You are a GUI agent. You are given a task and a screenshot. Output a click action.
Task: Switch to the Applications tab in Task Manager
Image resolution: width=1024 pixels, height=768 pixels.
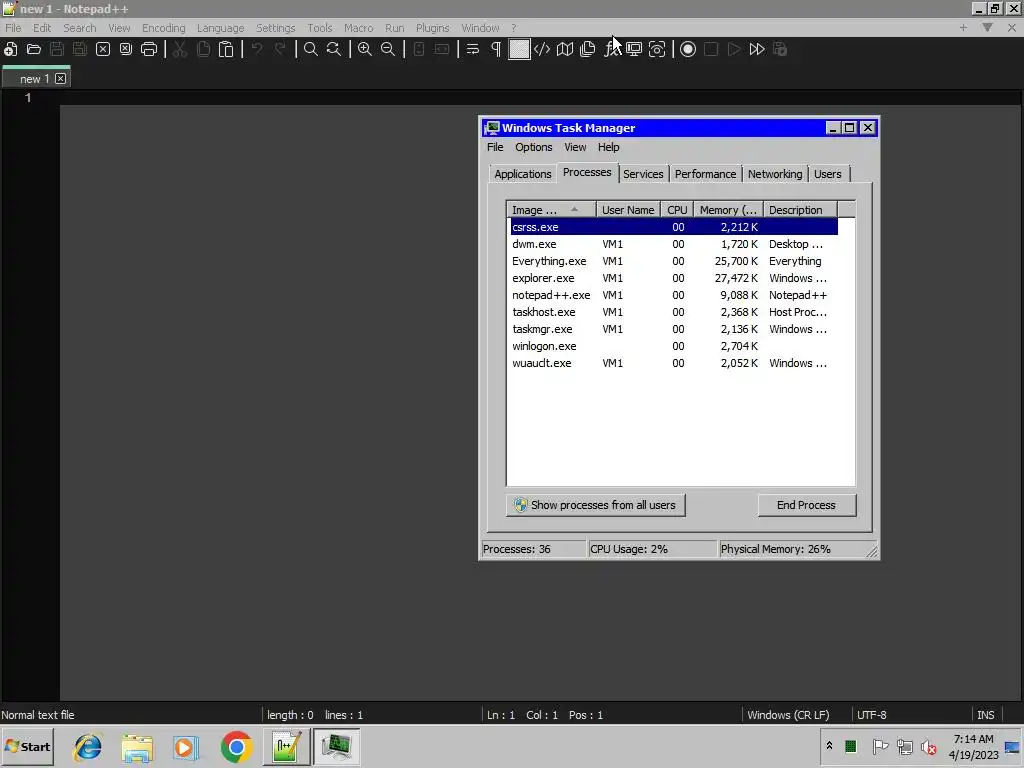(522, 174)
